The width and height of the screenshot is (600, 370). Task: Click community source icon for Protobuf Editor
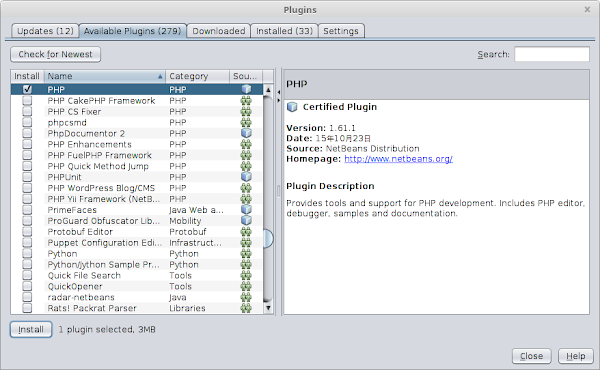pyautogui.click(x=246, y=231)
